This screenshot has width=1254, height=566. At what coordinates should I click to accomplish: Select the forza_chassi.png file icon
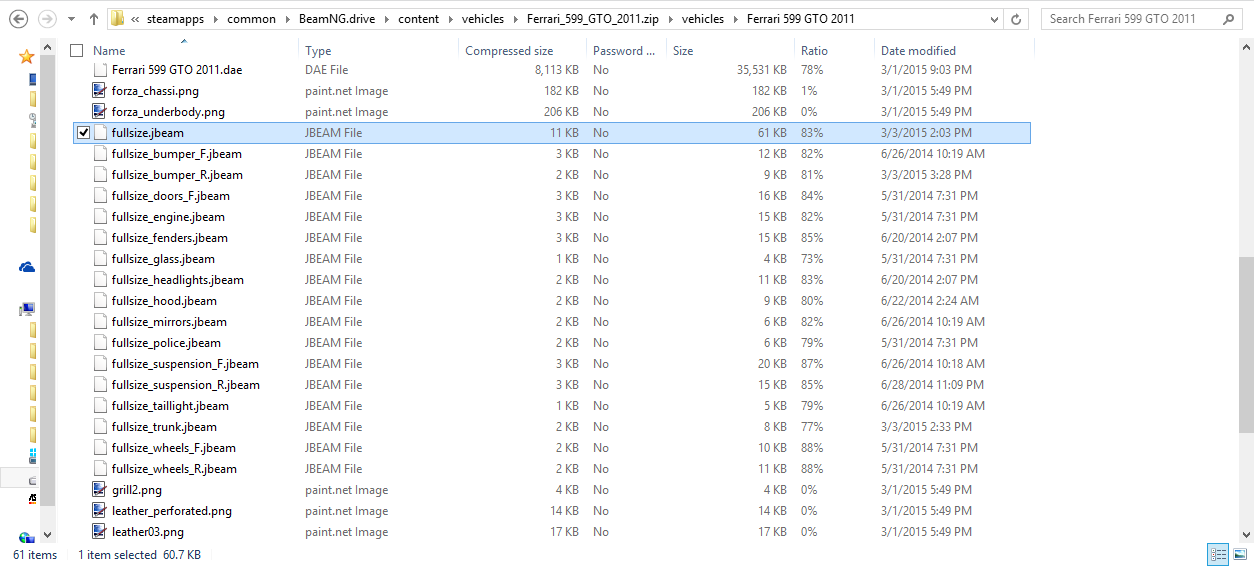[99, 91]
